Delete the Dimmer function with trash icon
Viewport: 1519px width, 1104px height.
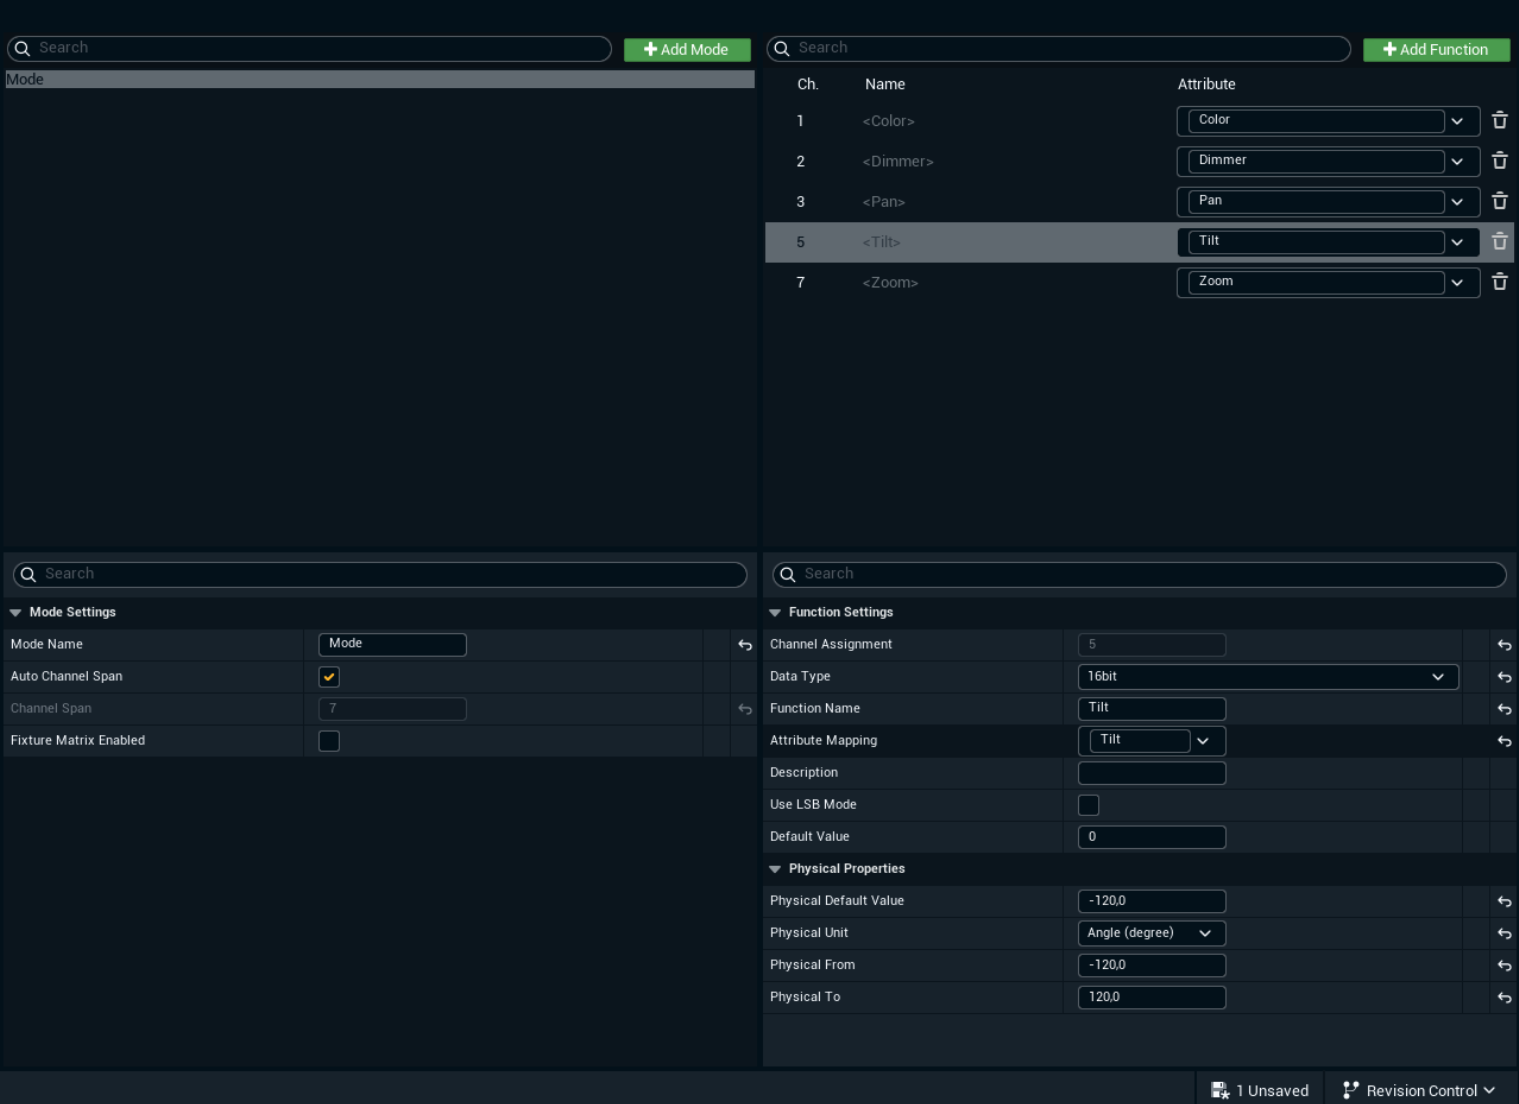pos(1499,160)
